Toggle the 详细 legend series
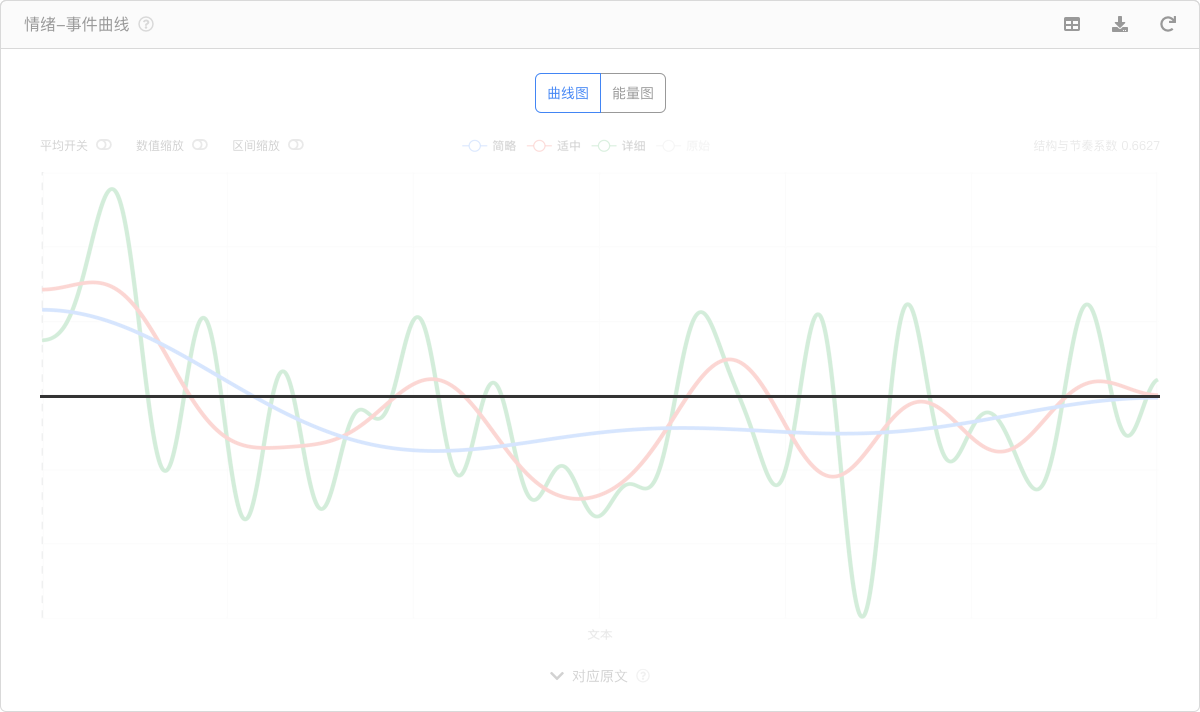 [619, 146]
